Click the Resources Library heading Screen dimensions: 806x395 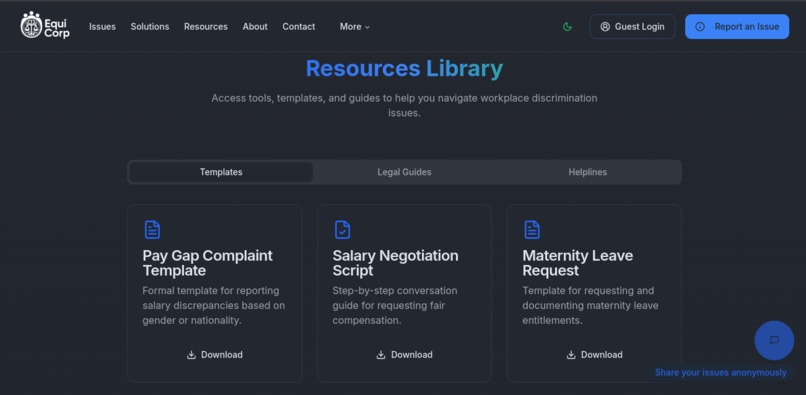(405, 68)
